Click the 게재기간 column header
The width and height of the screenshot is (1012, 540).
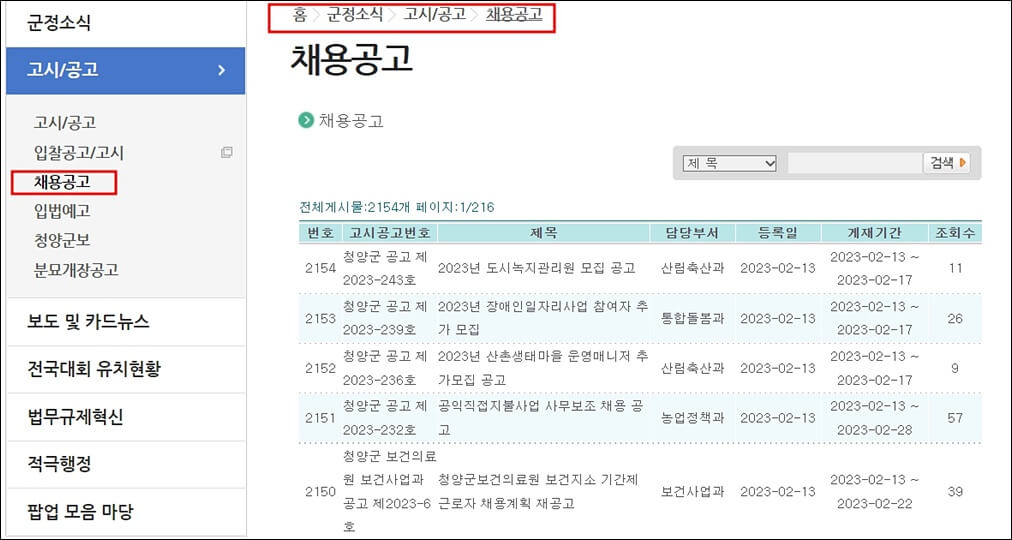875,233
